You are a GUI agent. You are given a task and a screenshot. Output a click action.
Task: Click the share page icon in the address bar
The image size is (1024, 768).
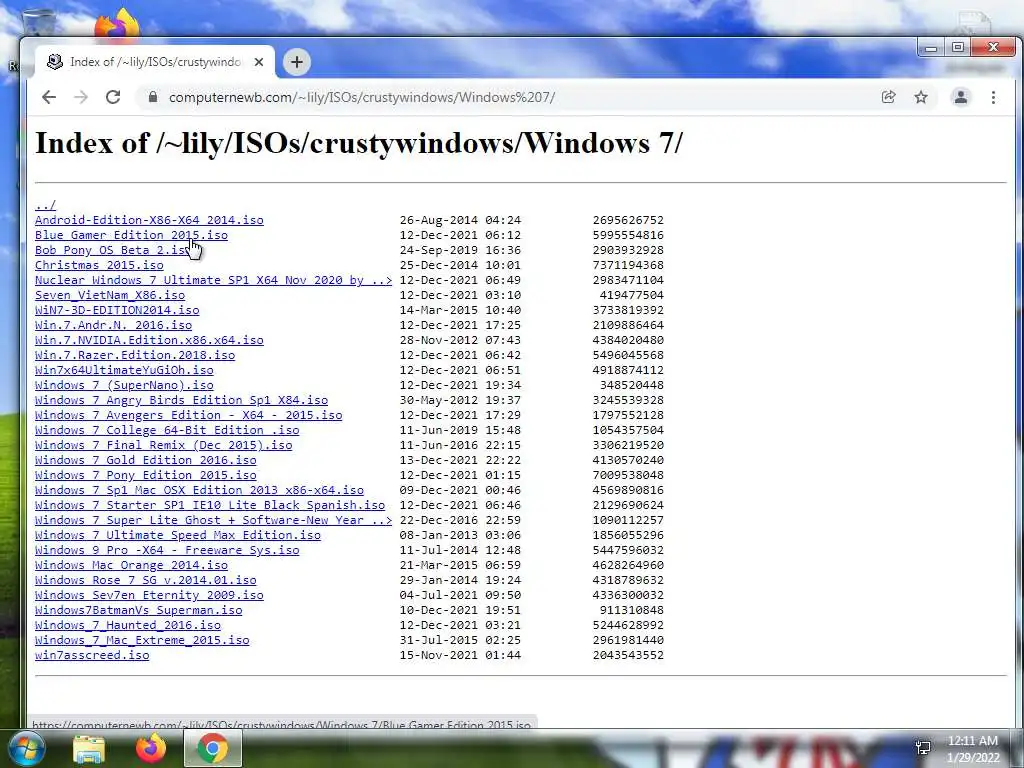coord(888,97)
